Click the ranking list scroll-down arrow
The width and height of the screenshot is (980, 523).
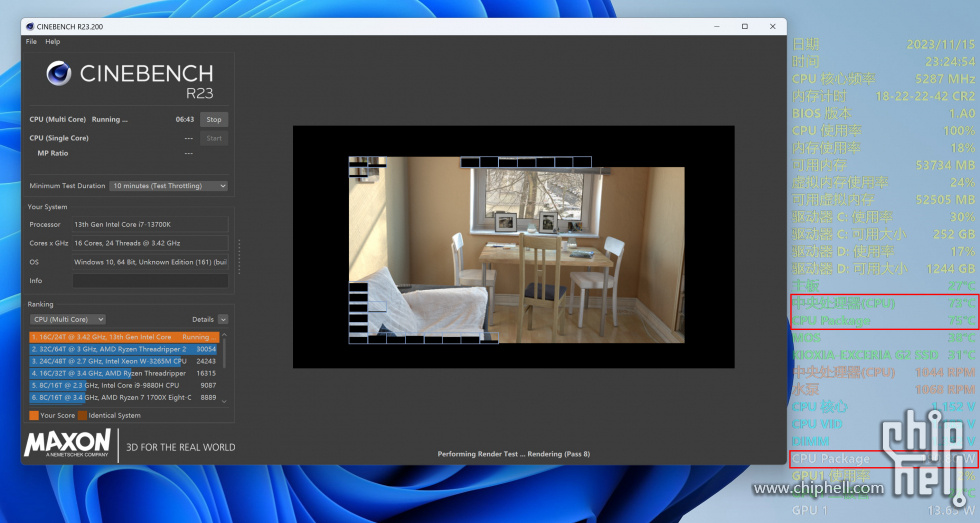[224, 401]
